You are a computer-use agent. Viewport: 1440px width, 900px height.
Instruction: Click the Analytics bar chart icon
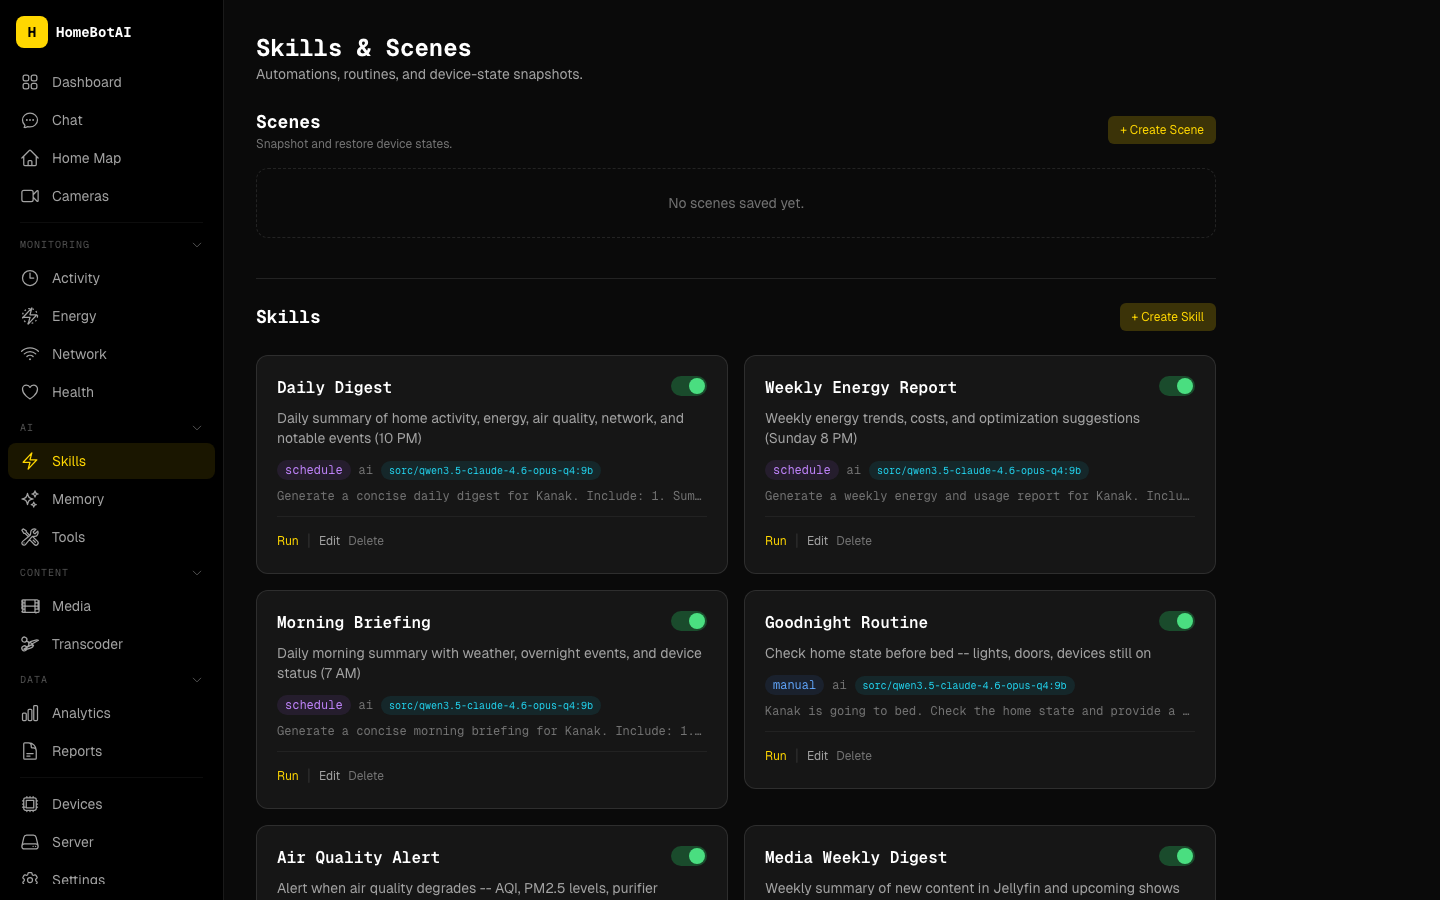tap(30, 713)
